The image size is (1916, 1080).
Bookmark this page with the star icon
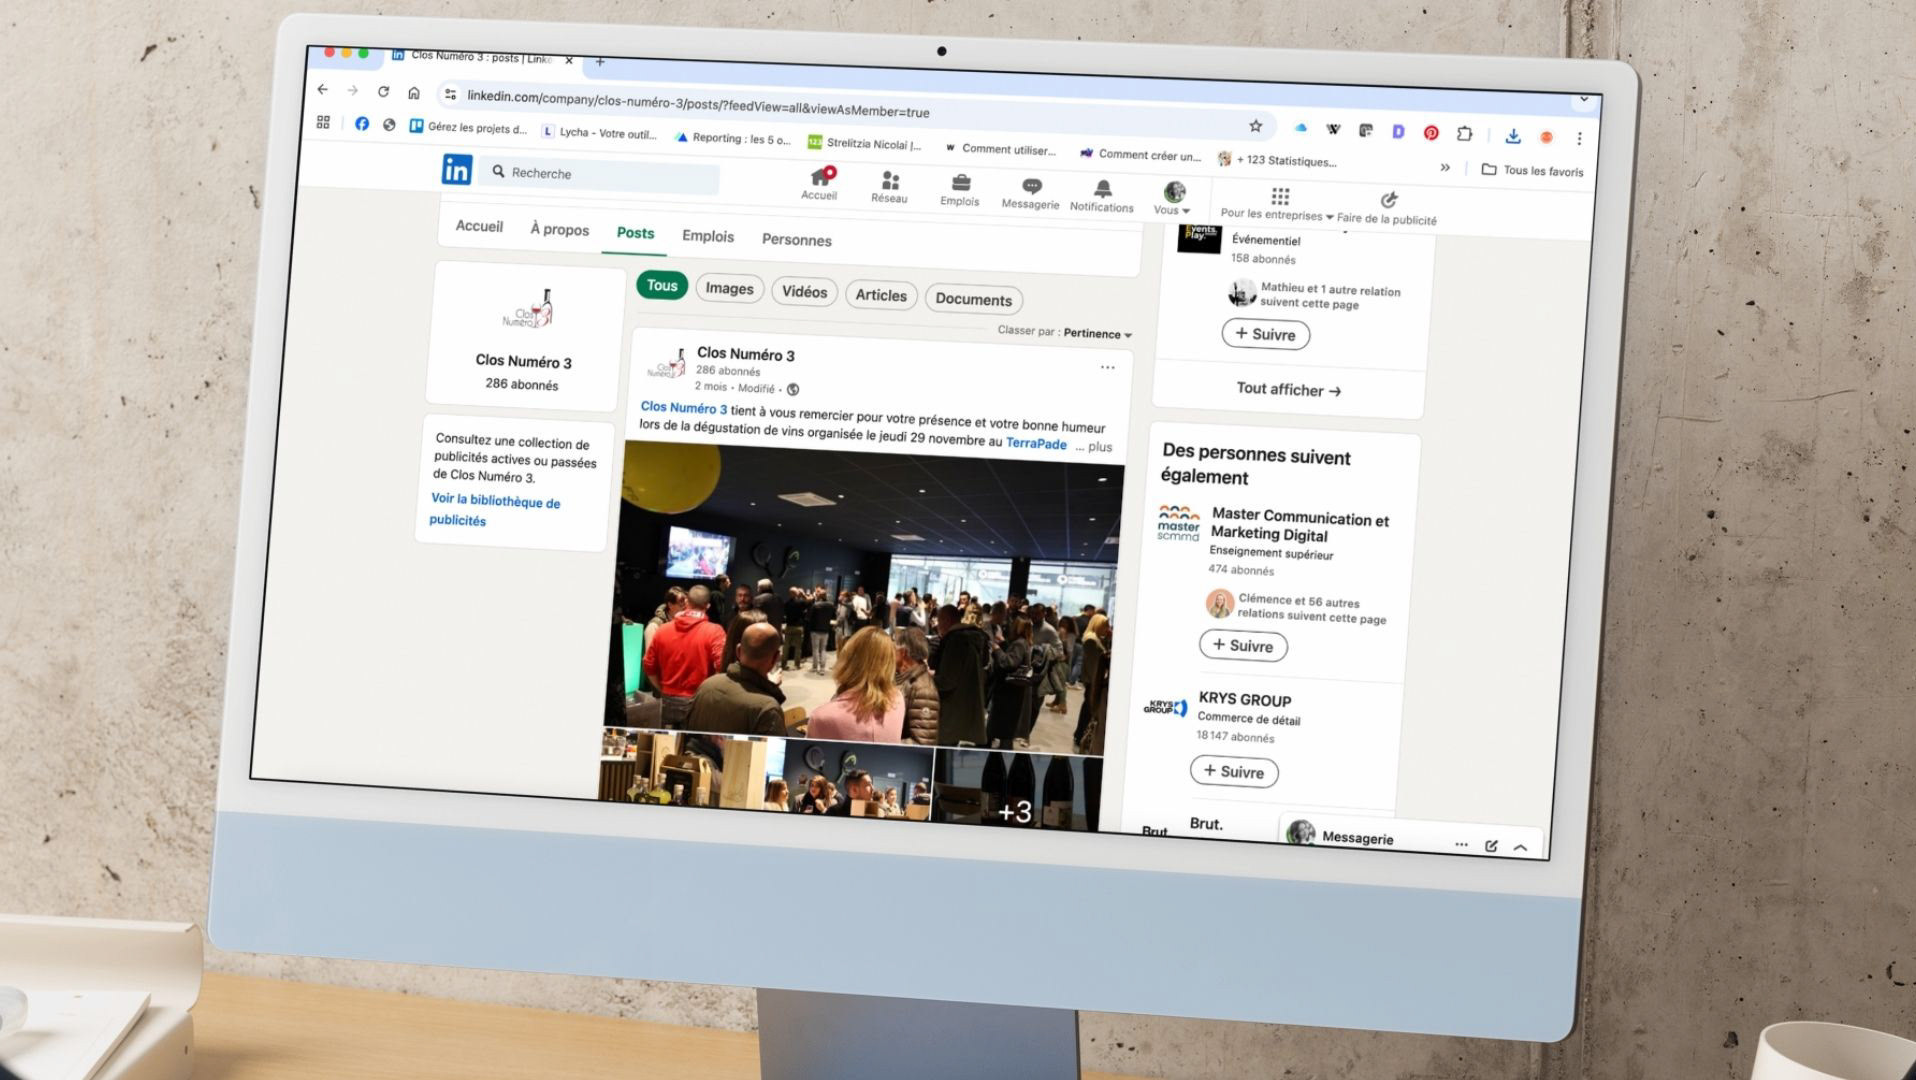click(x=1255, y=125)
